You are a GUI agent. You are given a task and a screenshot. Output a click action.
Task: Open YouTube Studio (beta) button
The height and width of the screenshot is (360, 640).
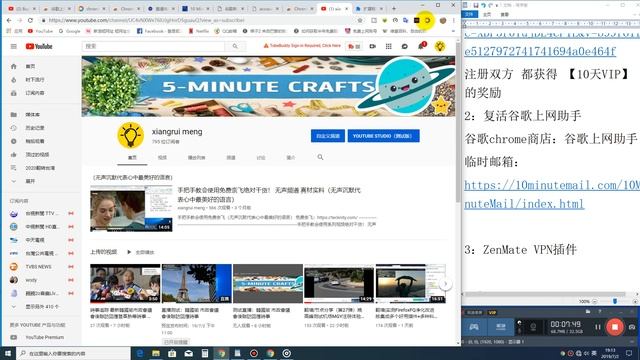click(x=383, y=136)
